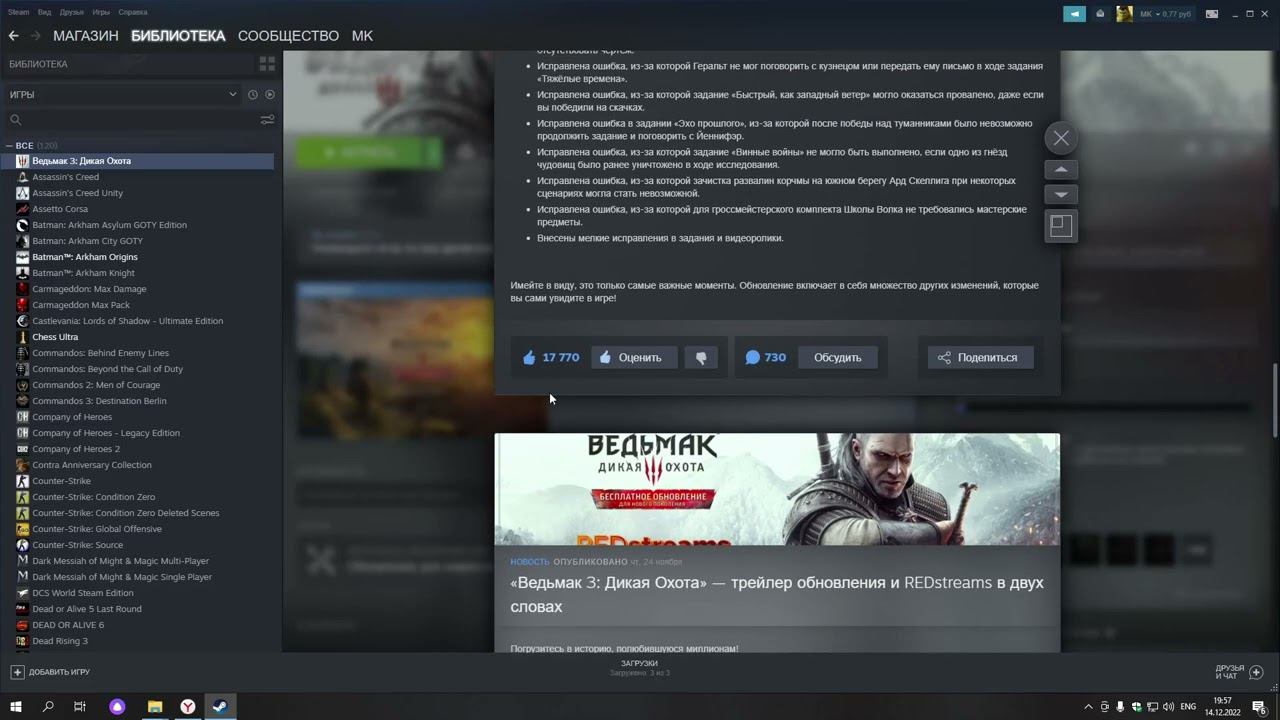Open Steam inbox notification icon

point(1100,14)
